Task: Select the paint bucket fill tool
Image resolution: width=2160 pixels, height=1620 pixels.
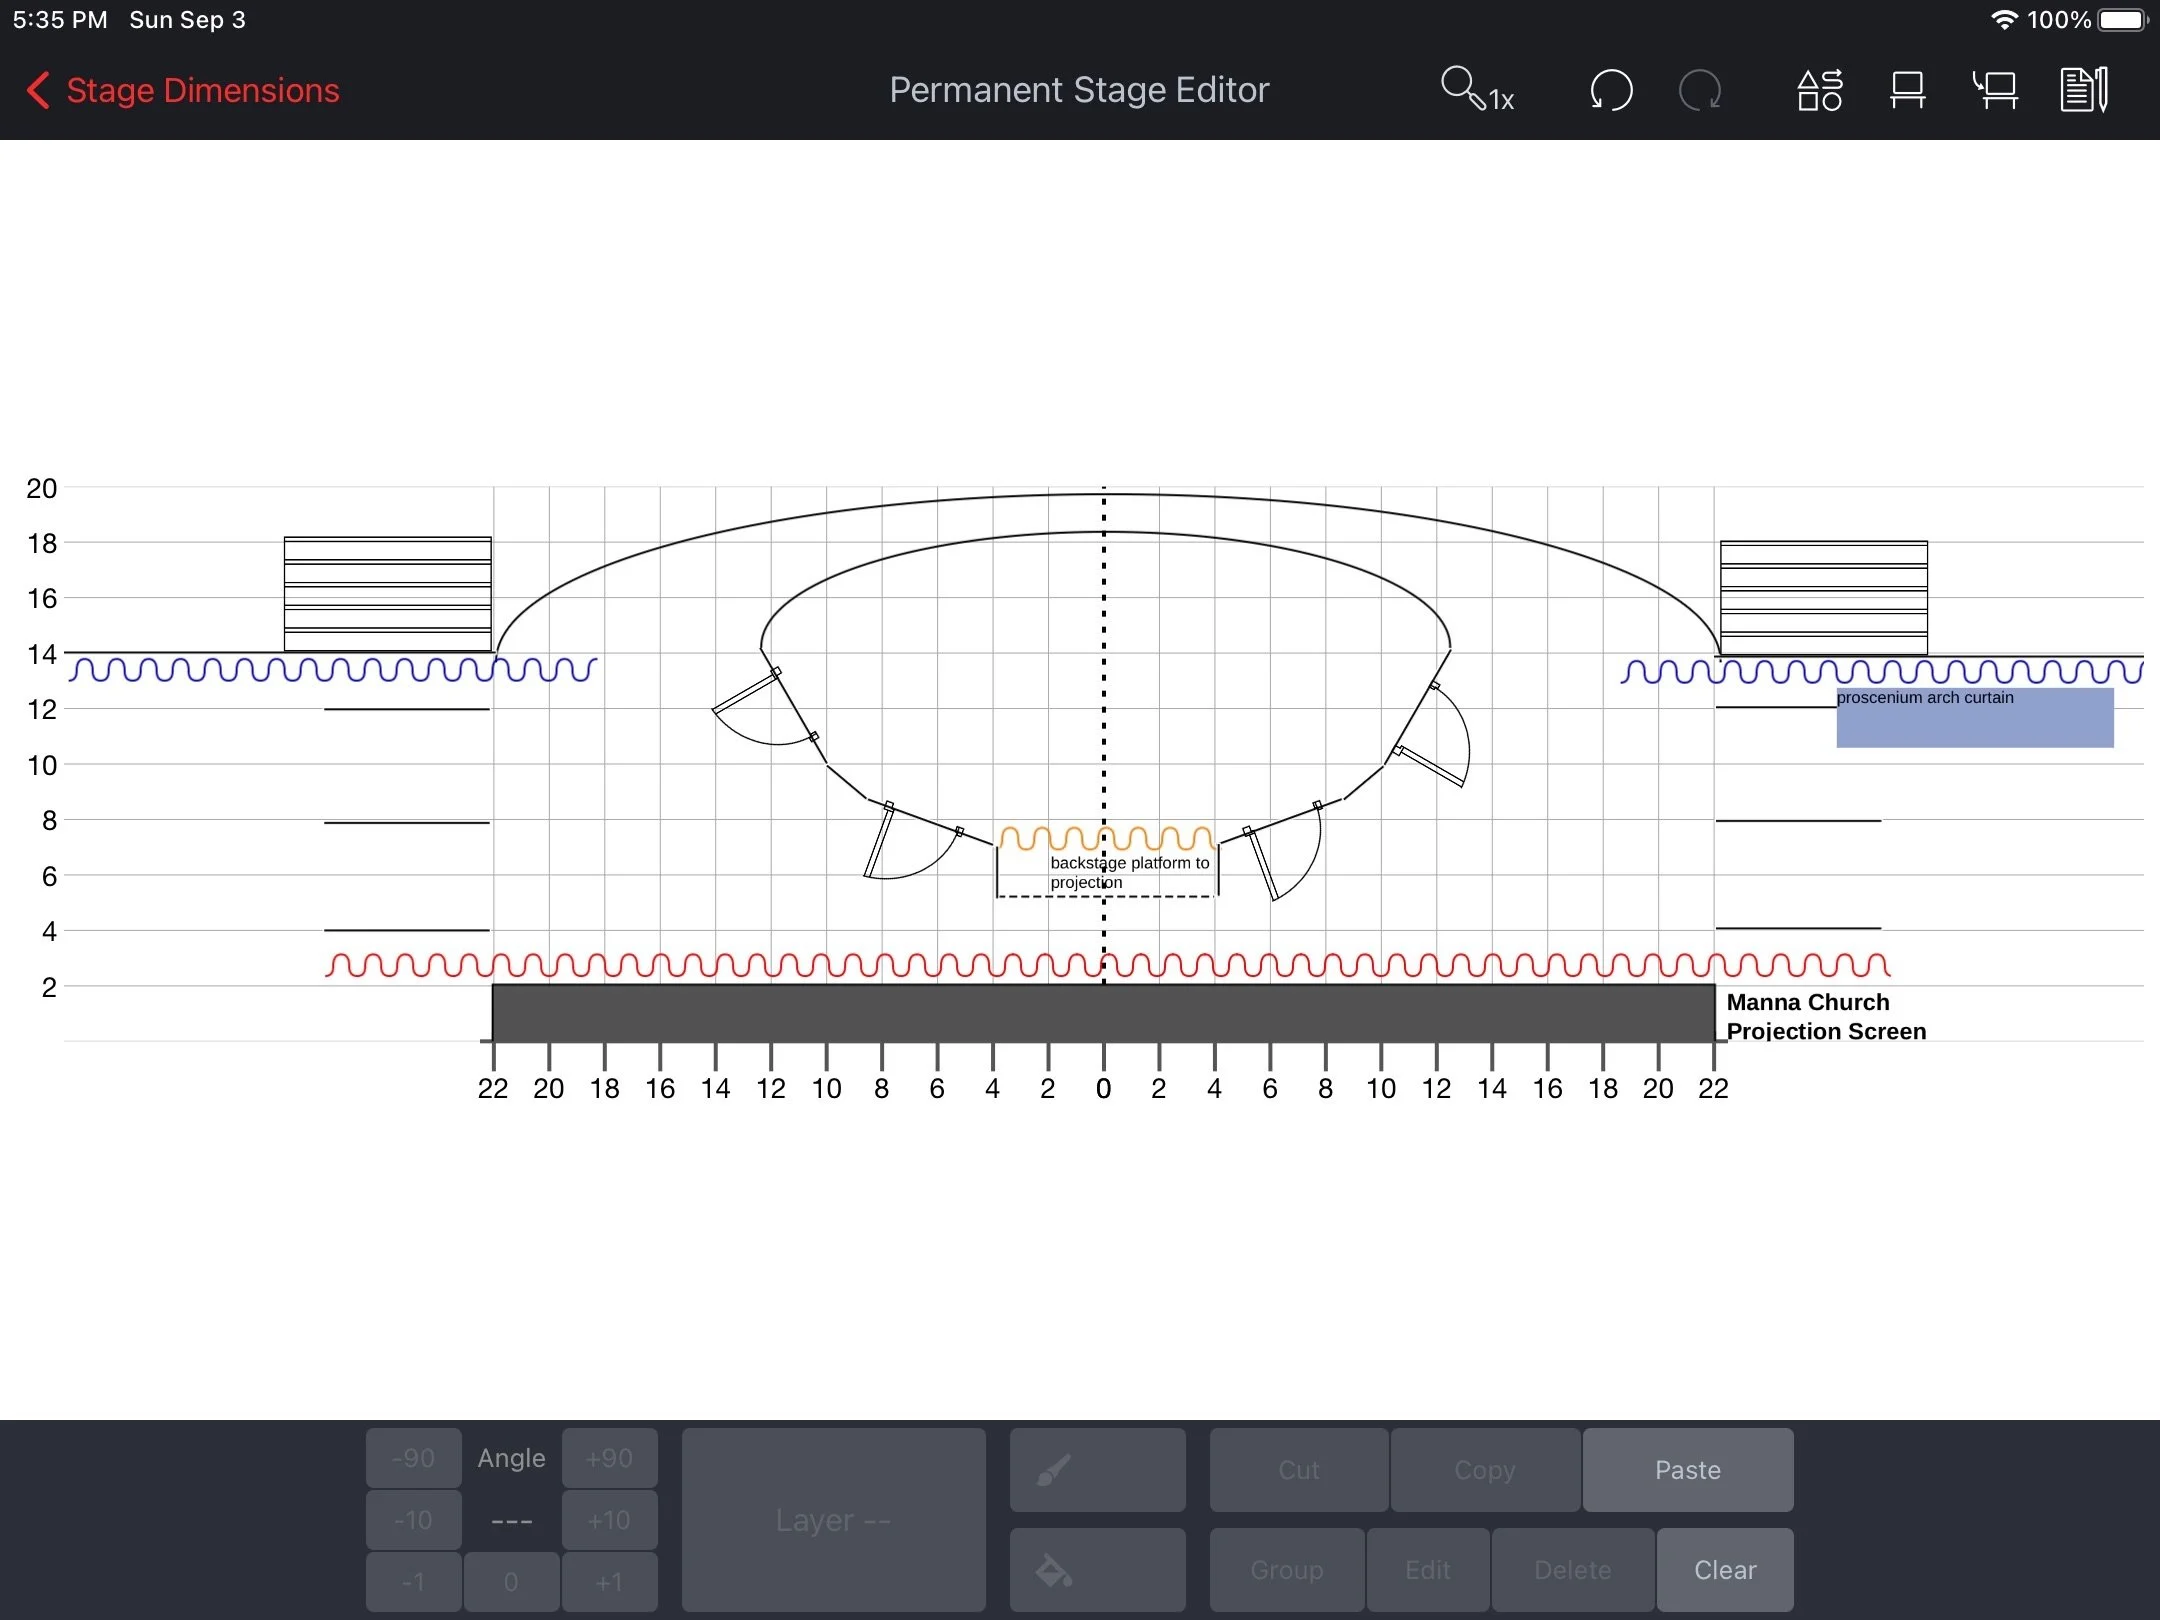Action: pyautogui.click(x=1097, y=1569)
